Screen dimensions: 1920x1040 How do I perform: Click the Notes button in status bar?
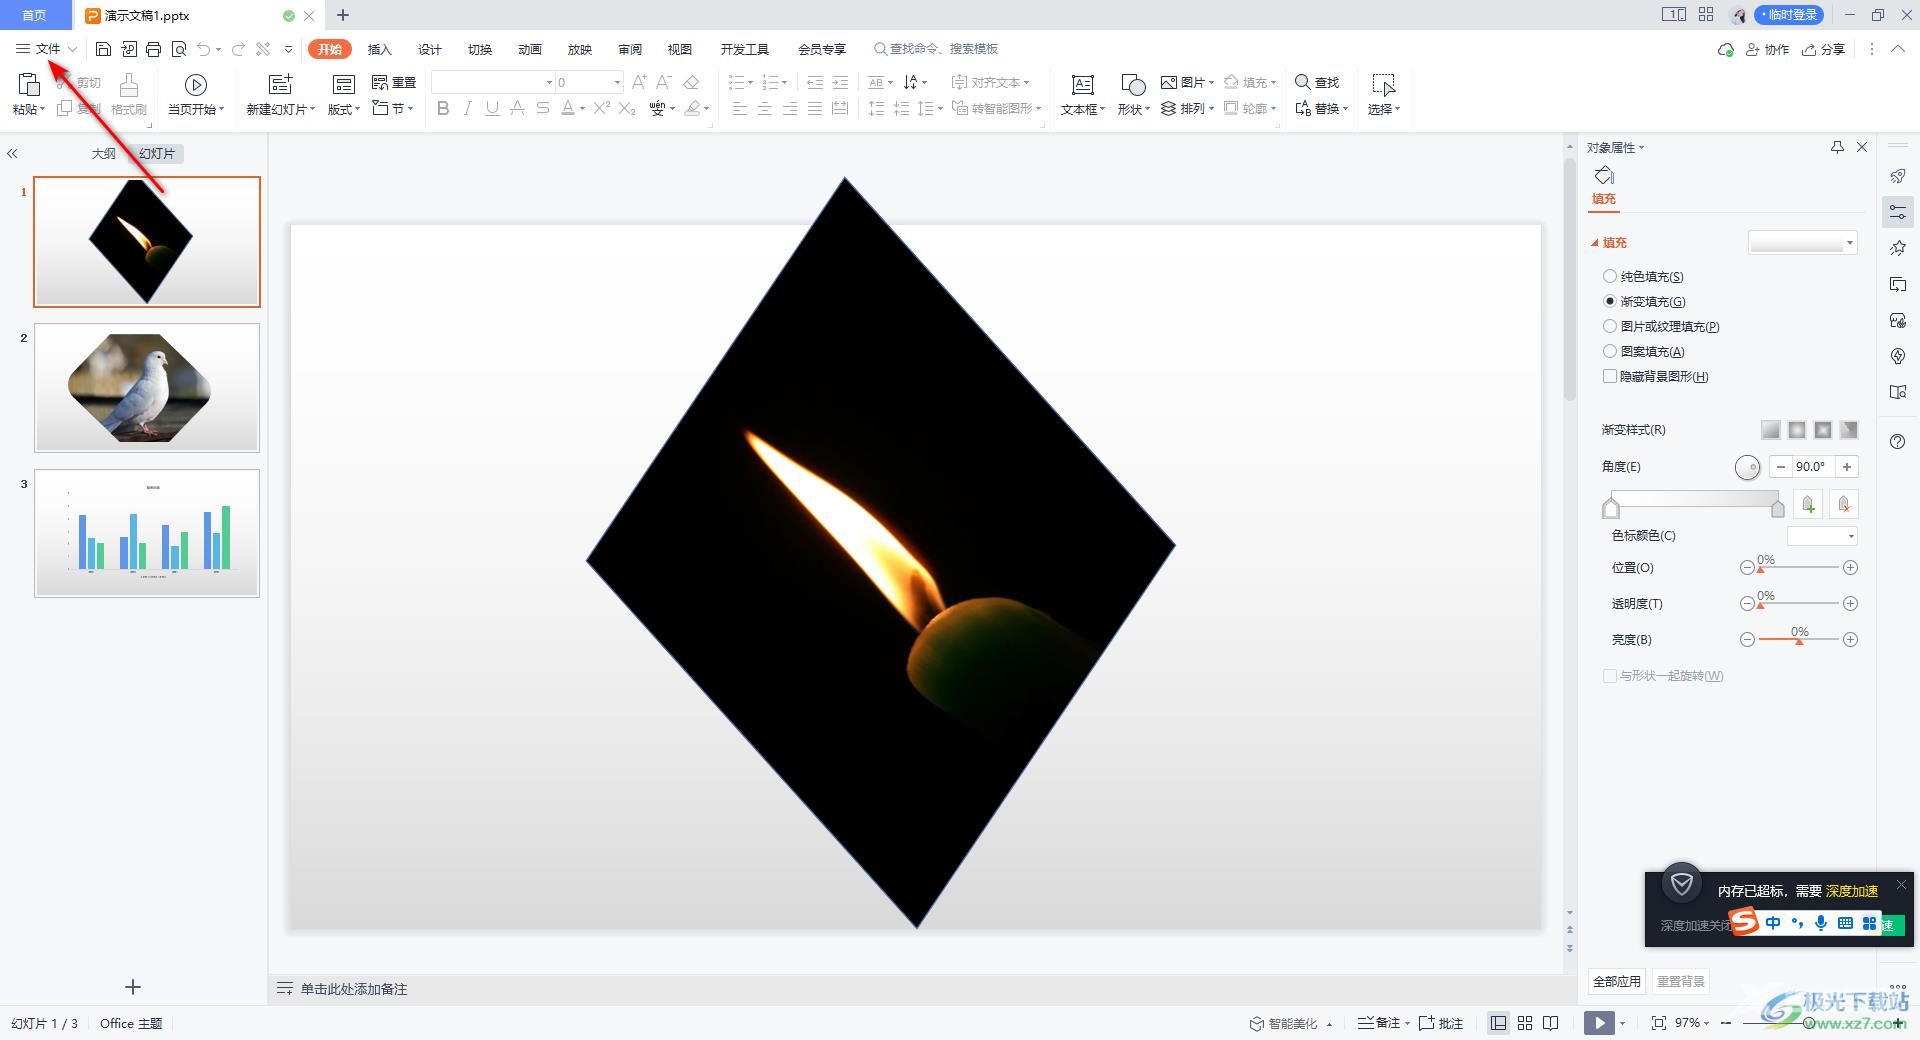1383,1023
